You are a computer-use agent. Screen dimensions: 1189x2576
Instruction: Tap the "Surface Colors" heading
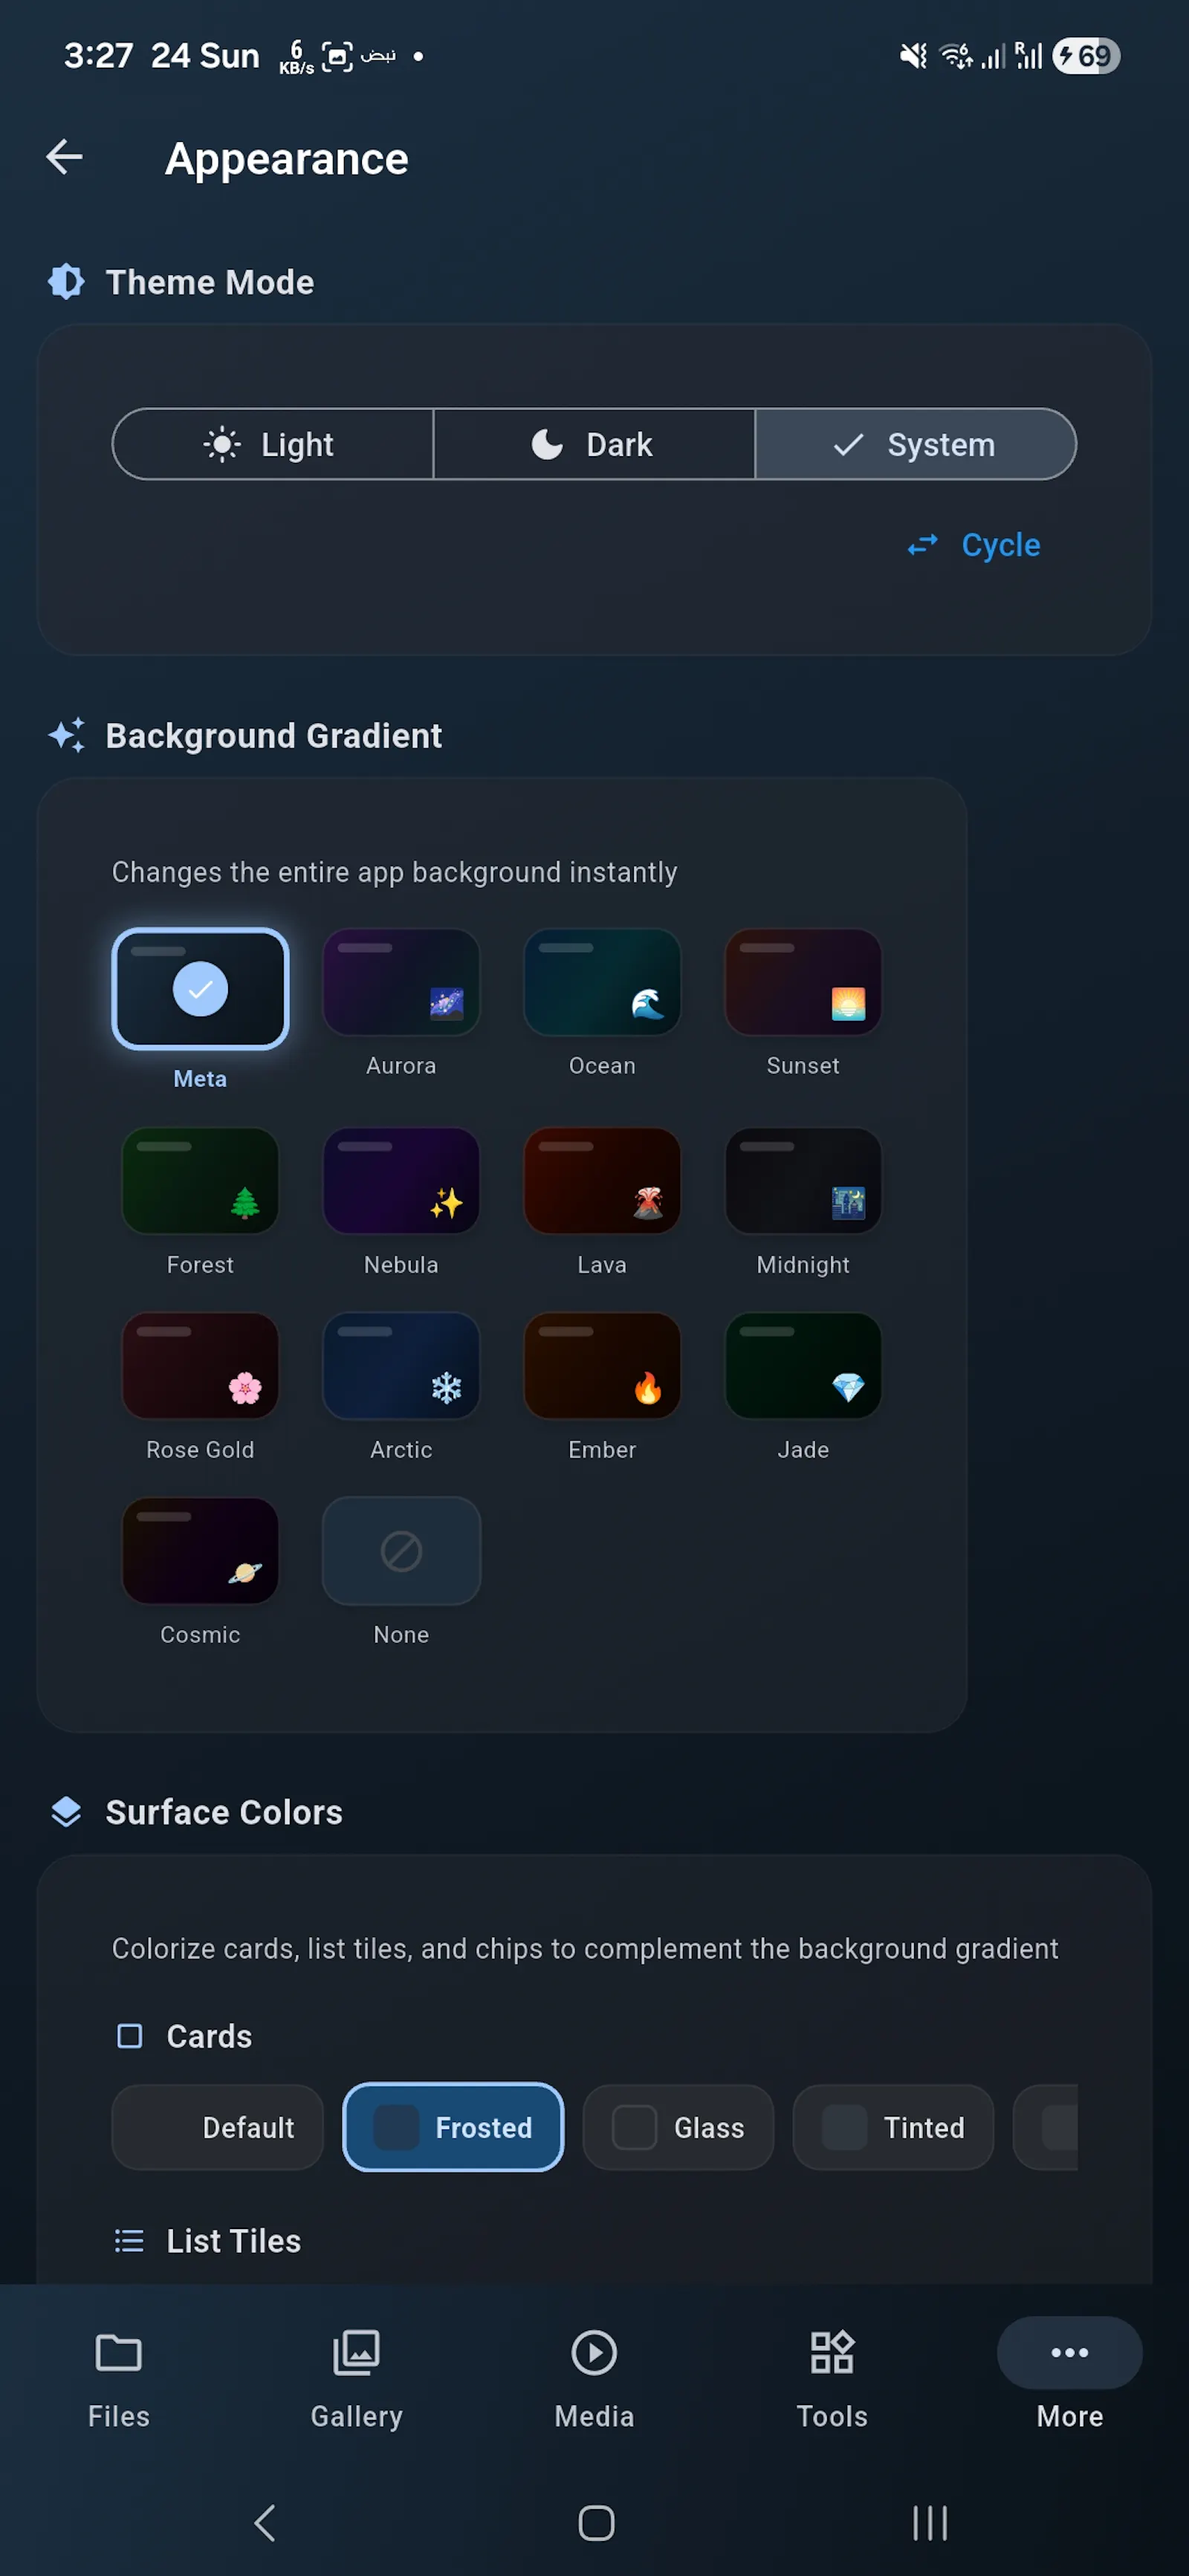[x=224, y=1812]
